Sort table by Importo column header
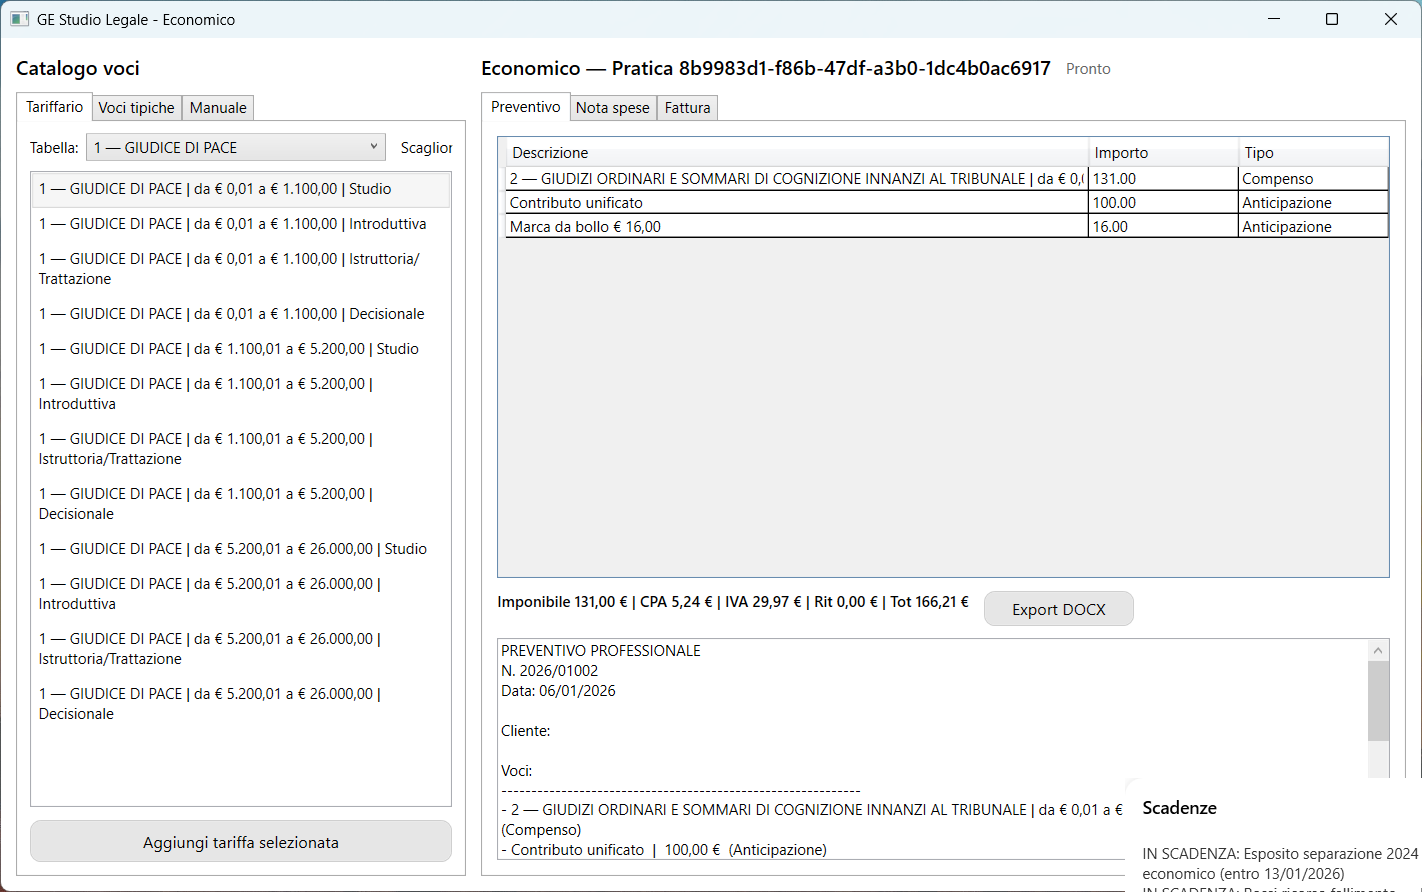 1162,153
